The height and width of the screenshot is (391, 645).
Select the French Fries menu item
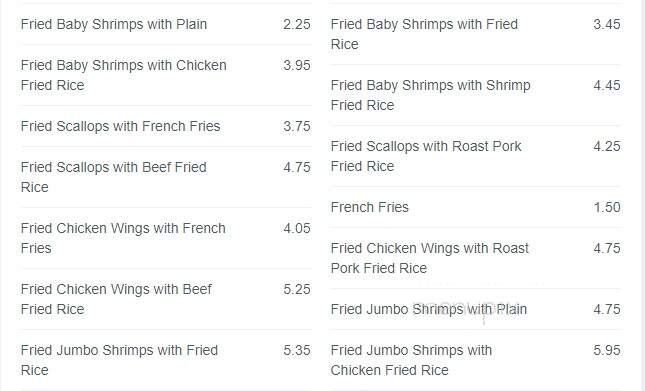(x=370, y=207)
